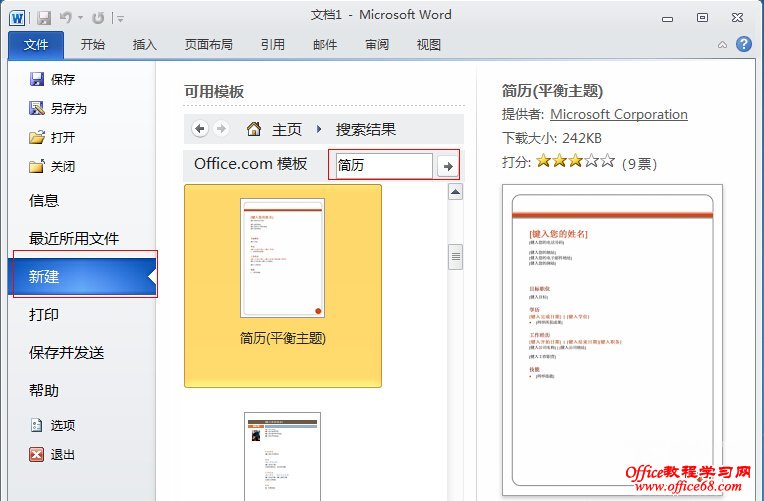Click 退出 to exit Word
Viewport: 764px width, 501px height.
click(x=53, y=455)
